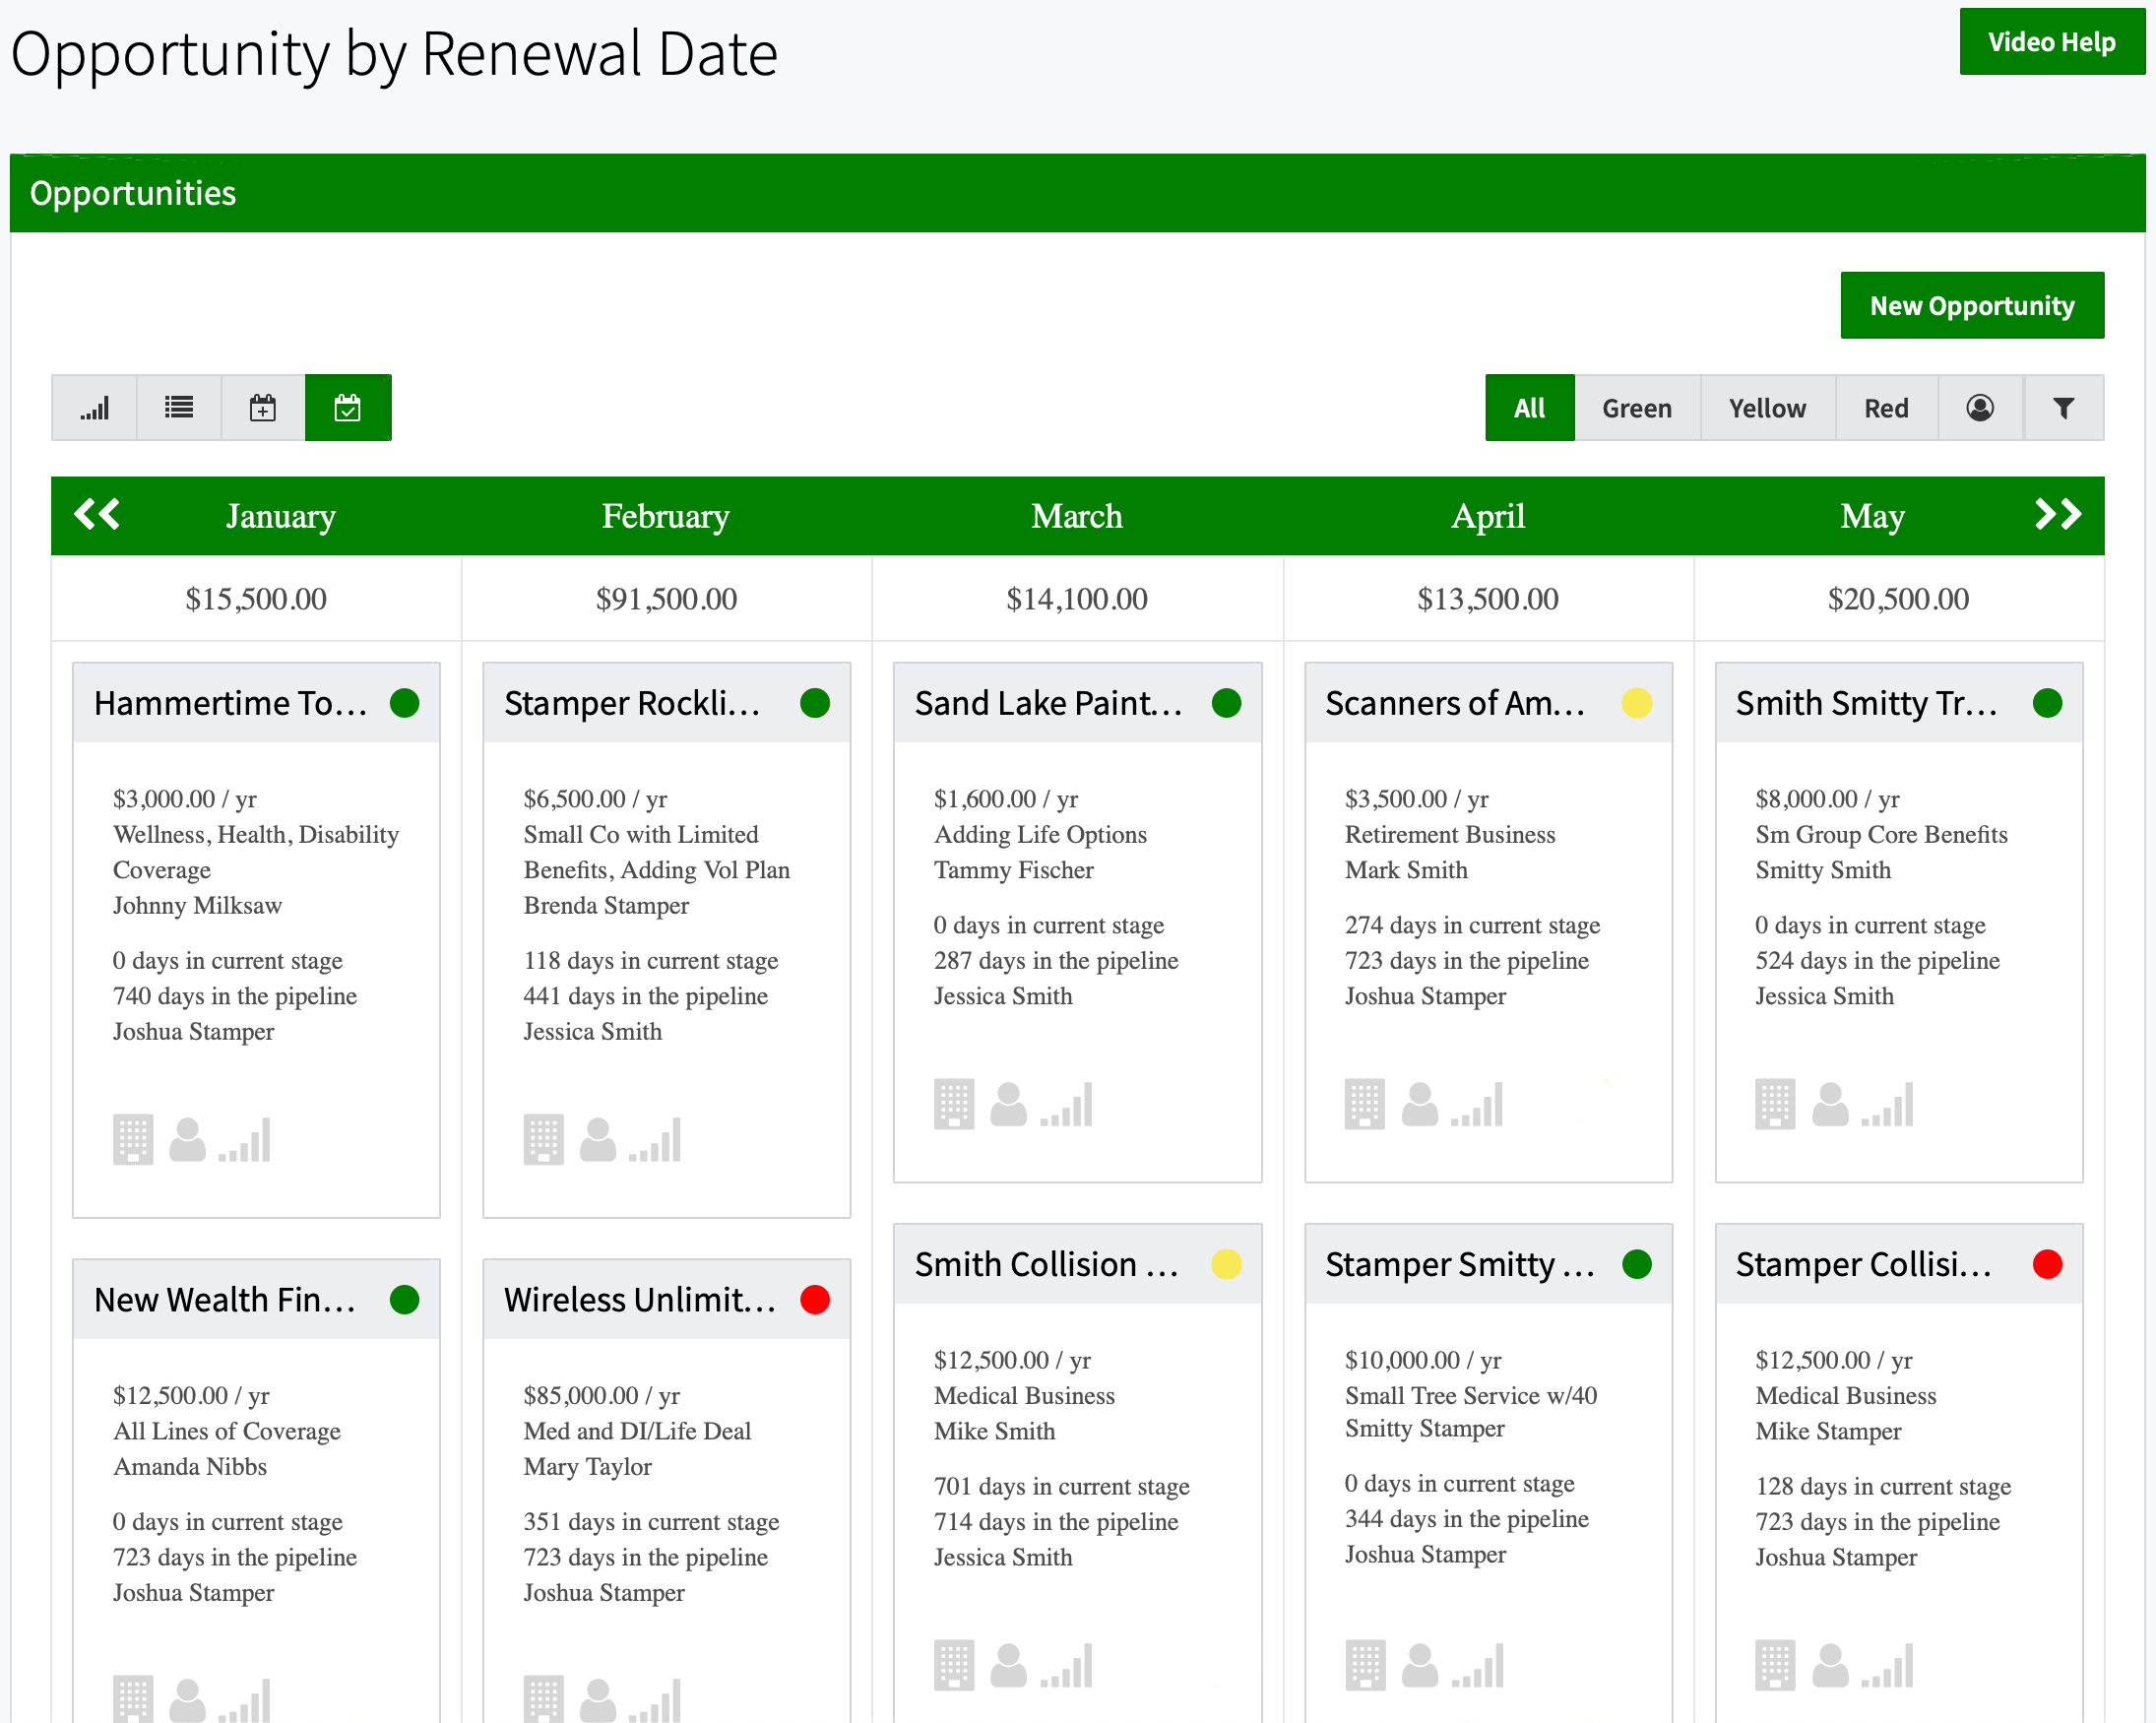Screen dimensions: 2156x1723
Task: Open the Smith Collision opportunity title
Action: 1047,1265
